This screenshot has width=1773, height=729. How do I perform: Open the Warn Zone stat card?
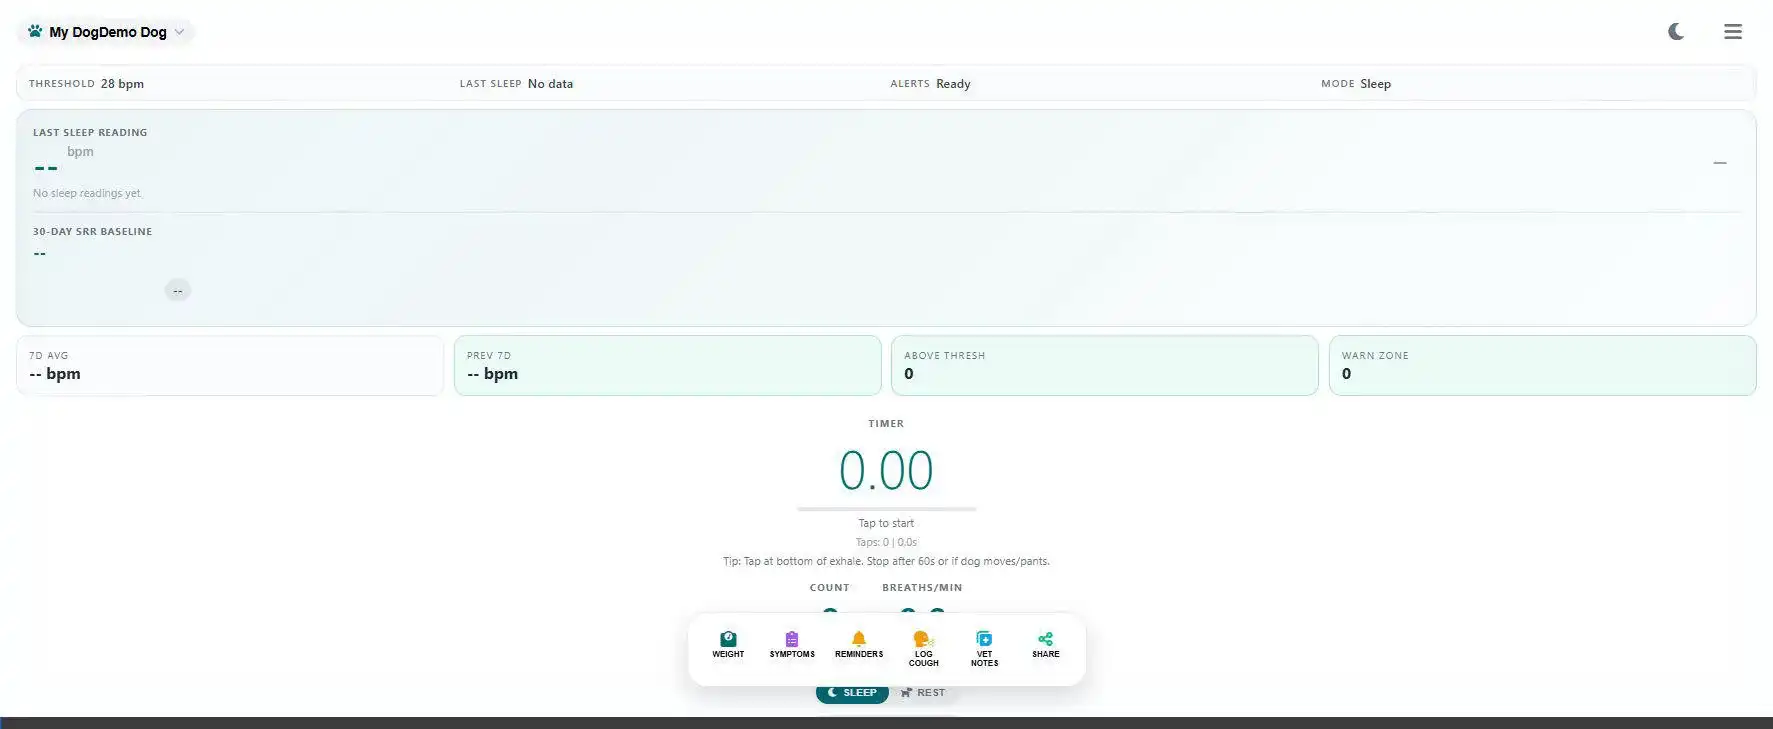[1541, 366]
